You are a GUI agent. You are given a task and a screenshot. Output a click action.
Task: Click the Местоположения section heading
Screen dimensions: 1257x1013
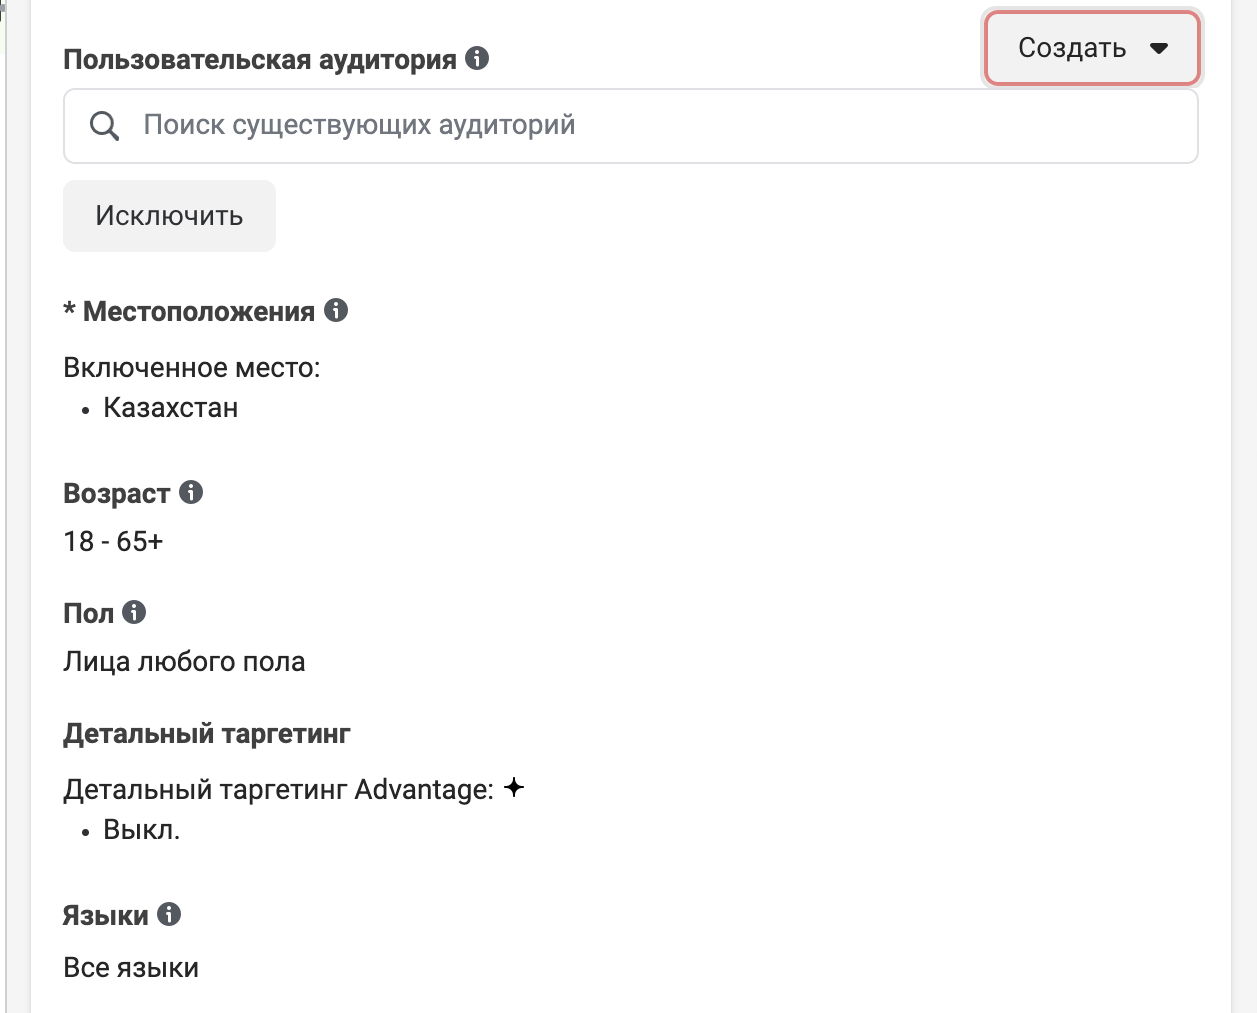point(198,311)
